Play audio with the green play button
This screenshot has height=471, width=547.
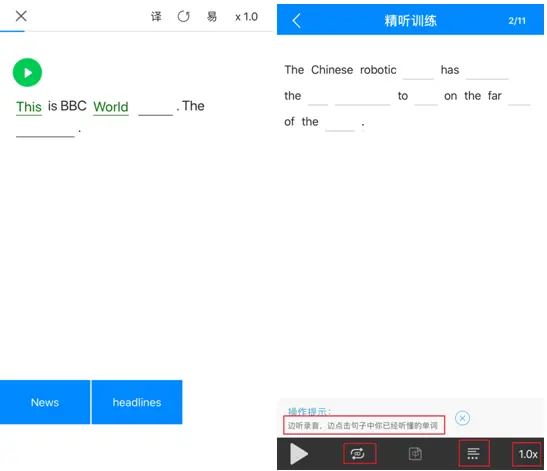pyautogui.click(x=27, y=72)
